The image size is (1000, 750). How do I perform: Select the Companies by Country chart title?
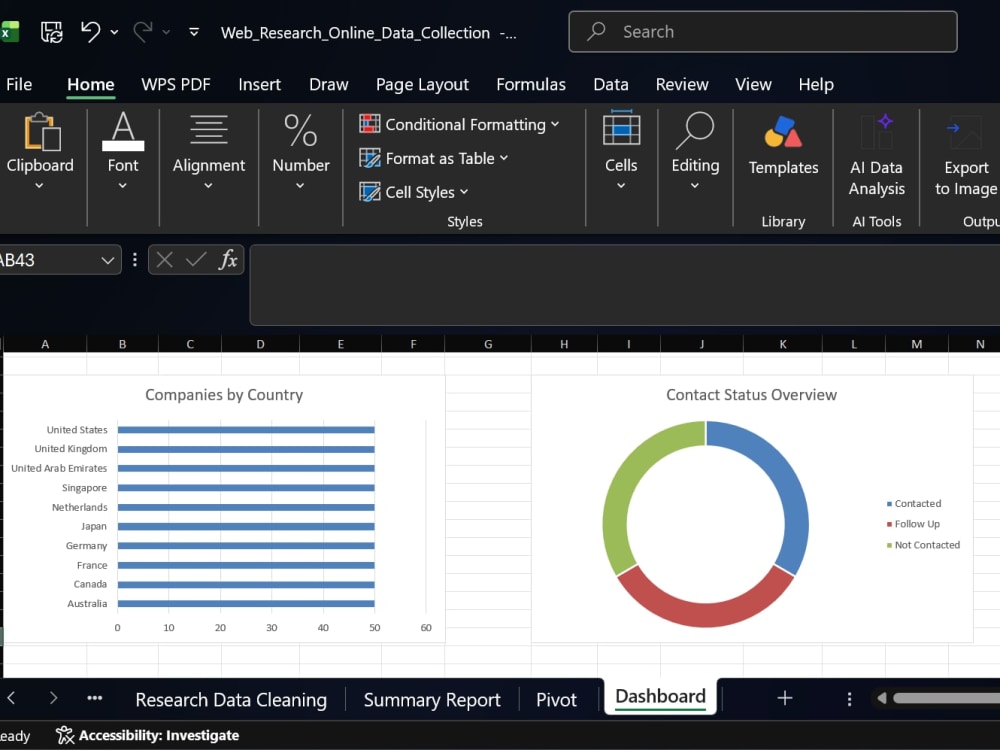click(x=224, y=395)
